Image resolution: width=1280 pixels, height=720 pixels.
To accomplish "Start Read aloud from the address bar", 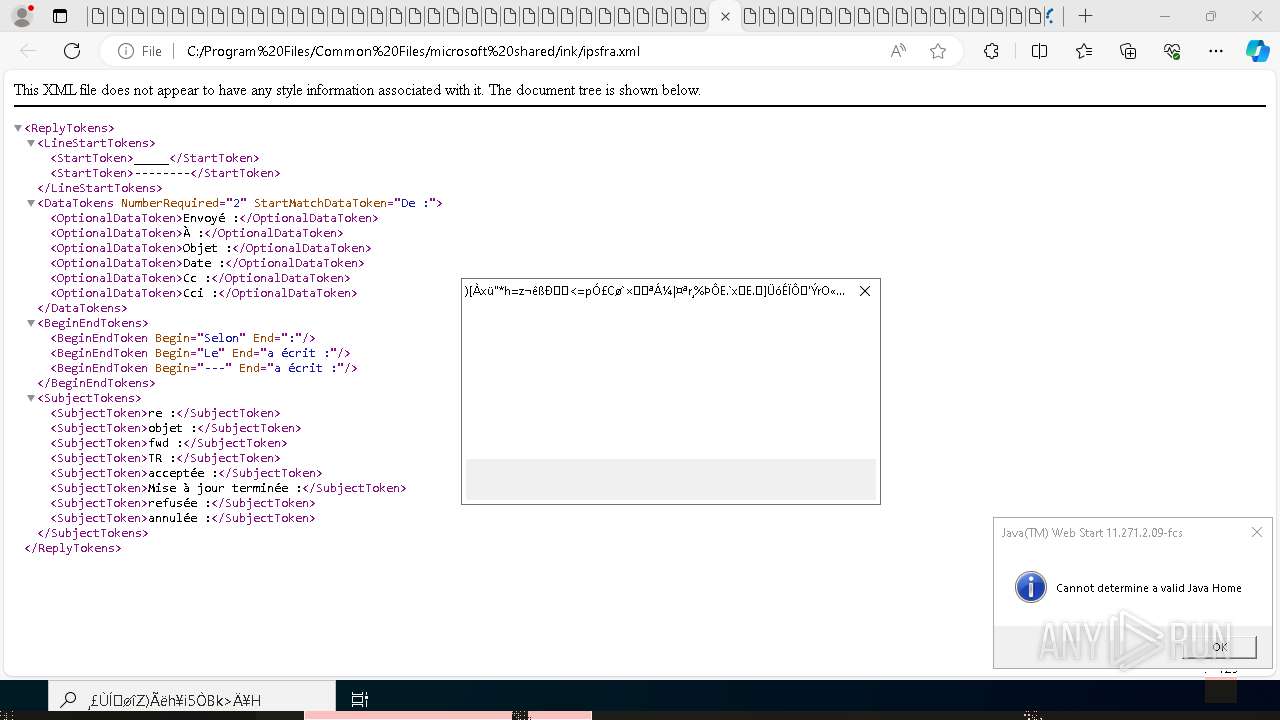I will pos(898,51).
